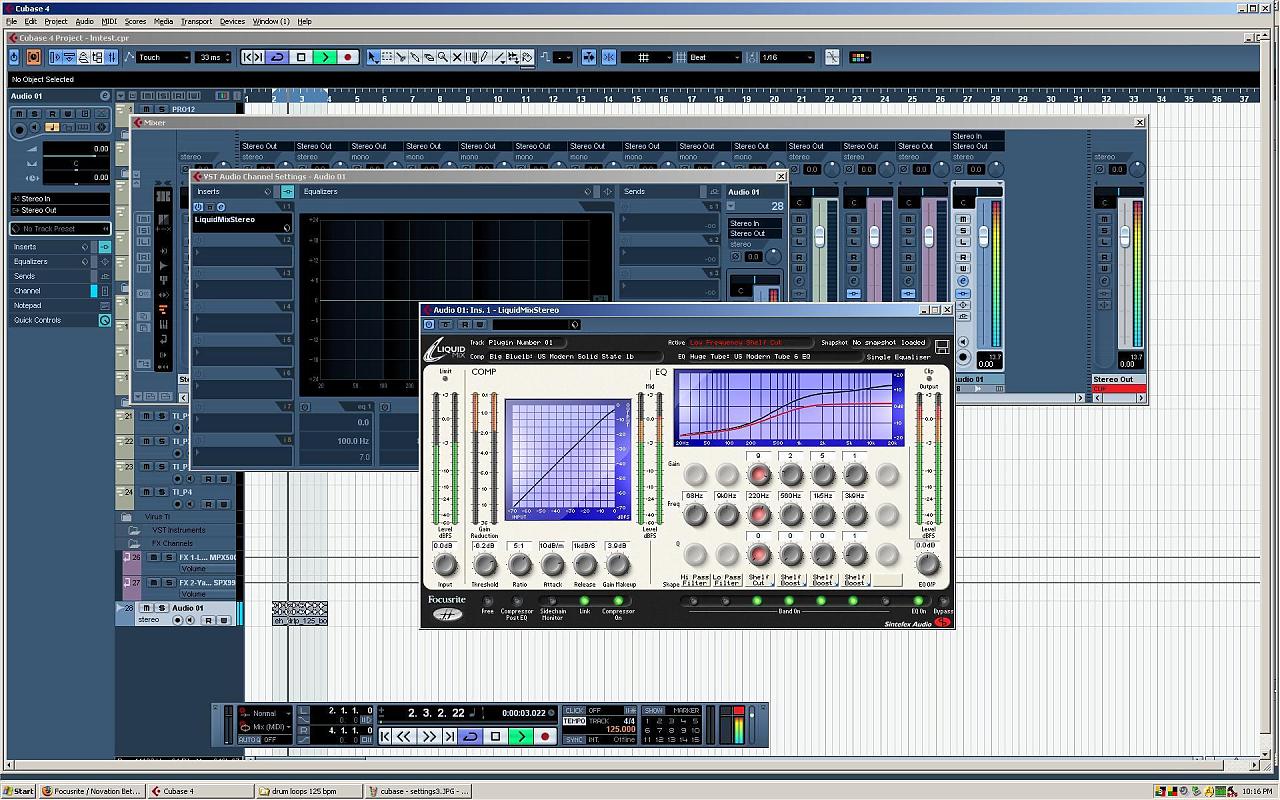
Task: Solo the Audio 01 track in track list
Action: click(160, 608)
